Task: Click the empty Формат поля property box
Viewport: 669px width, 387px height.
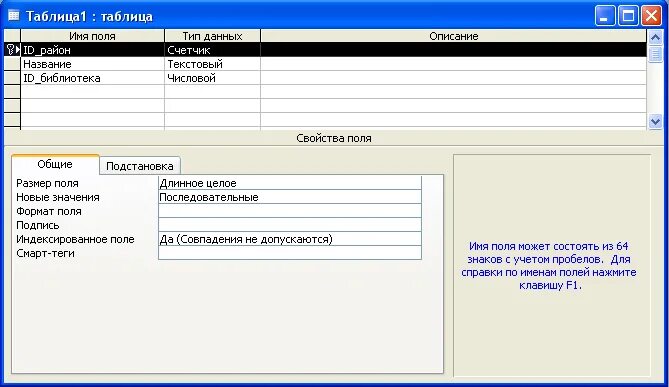Action: pyautogui.click(x=290, y=211)
